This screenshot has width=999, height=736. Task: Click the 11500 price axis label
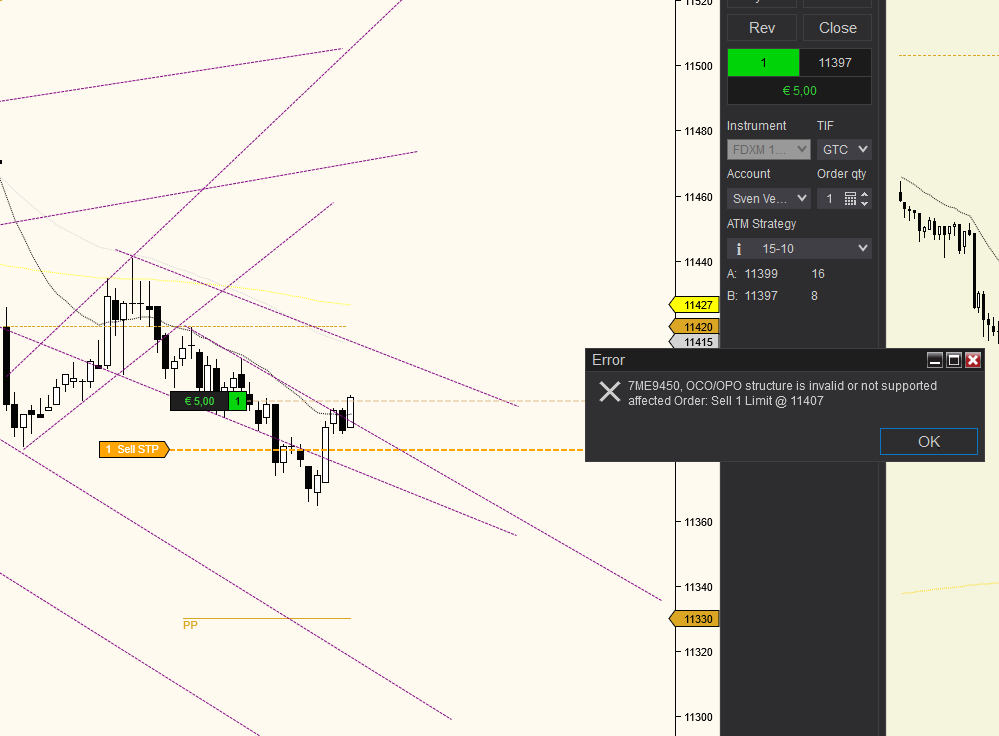pyautogui.click(x=698, y=66)
